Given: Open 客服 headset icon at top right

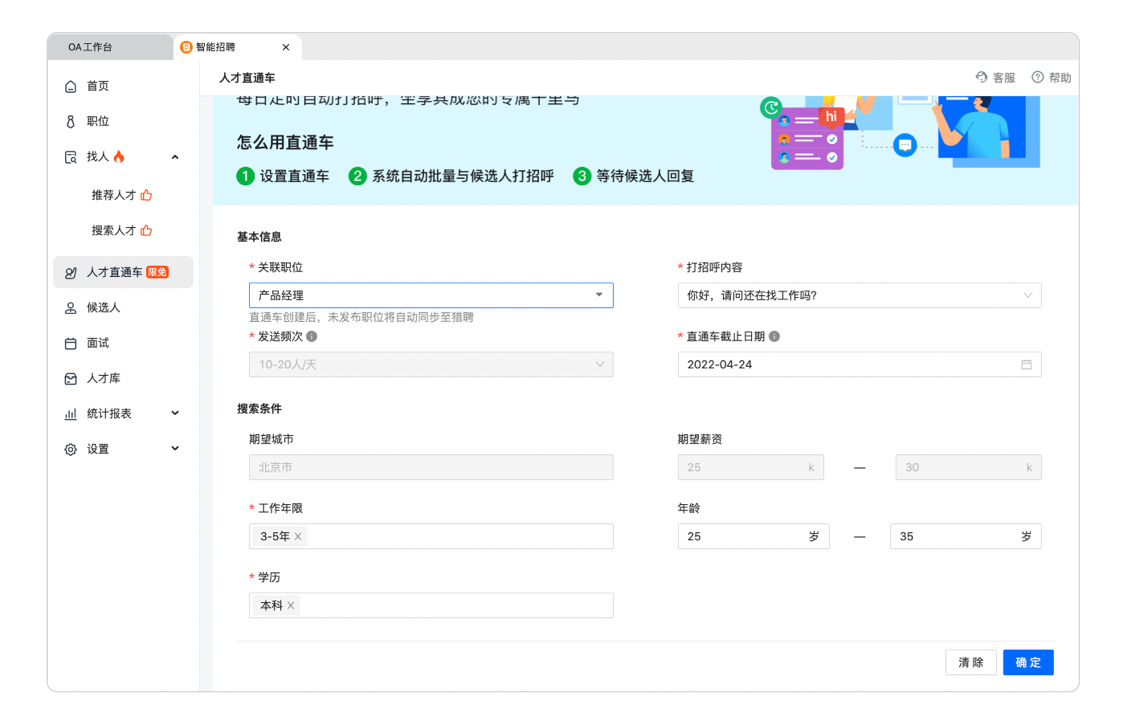Looking at the screenshot, I should tap(981, 78).
